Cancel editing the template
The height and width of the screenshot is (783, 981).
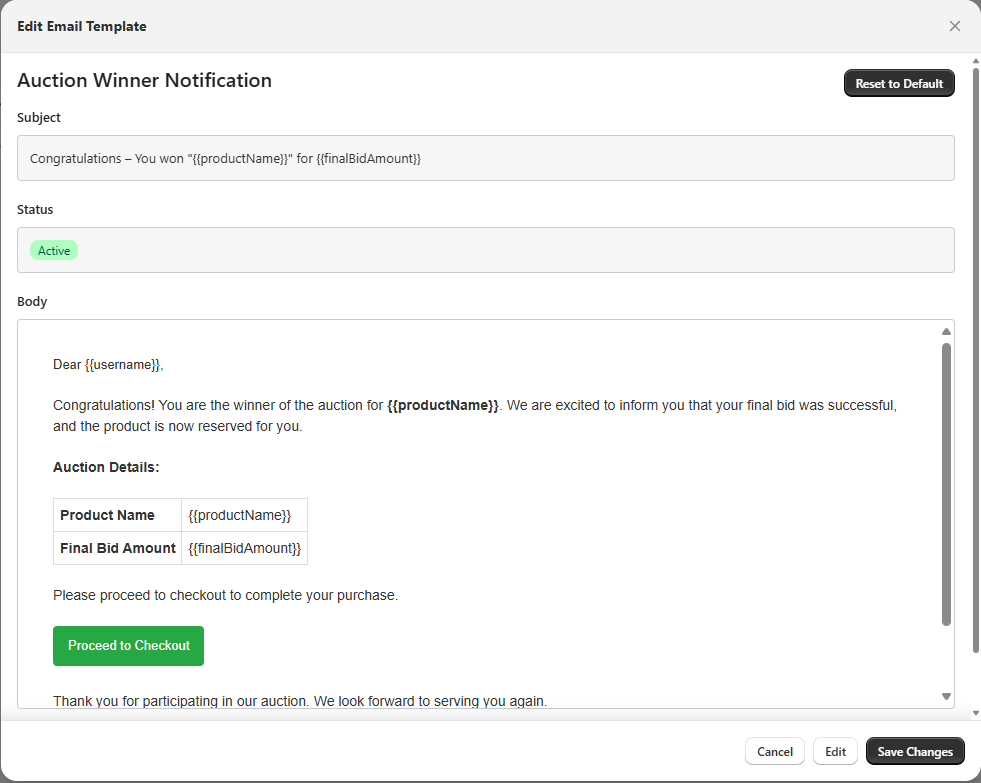click(x=774, y=752)
